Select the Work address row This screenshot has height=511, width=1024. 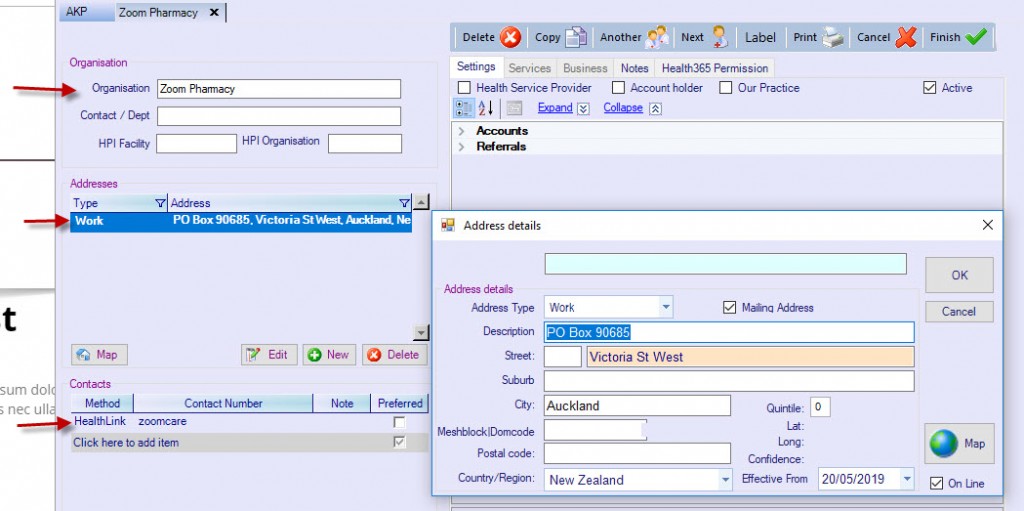241,222
